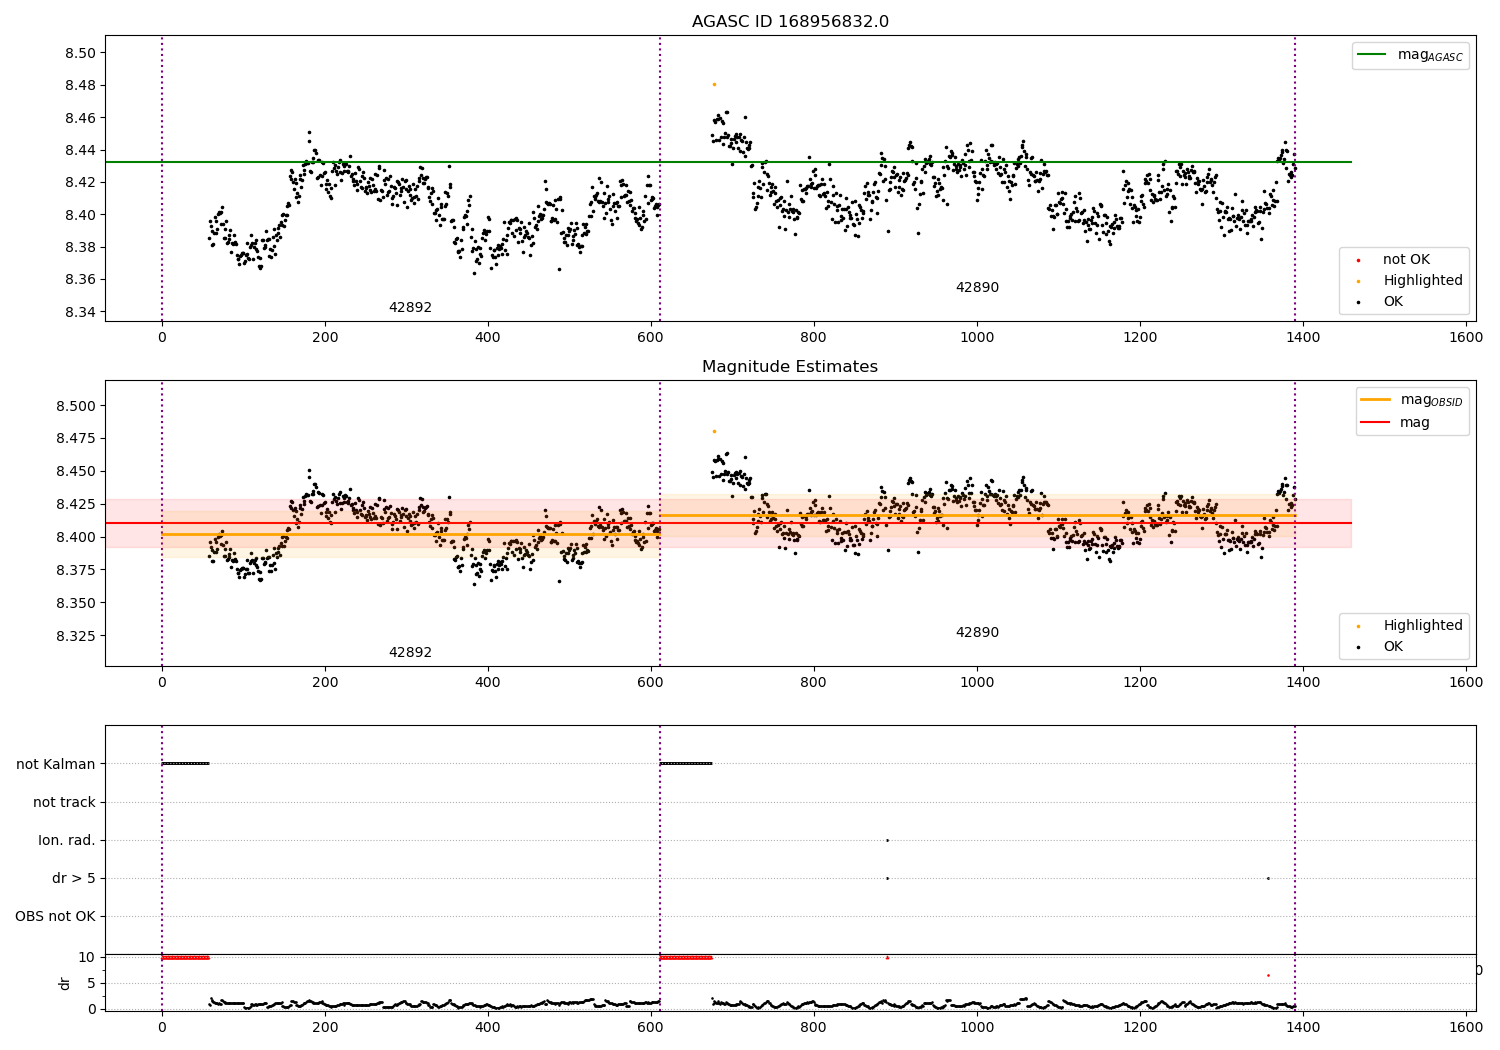The width and height of the screenshot is (1500, 1050).
Task: Click the 'not track' axis label
Action: pyautogui.click(x=64, y=802)
